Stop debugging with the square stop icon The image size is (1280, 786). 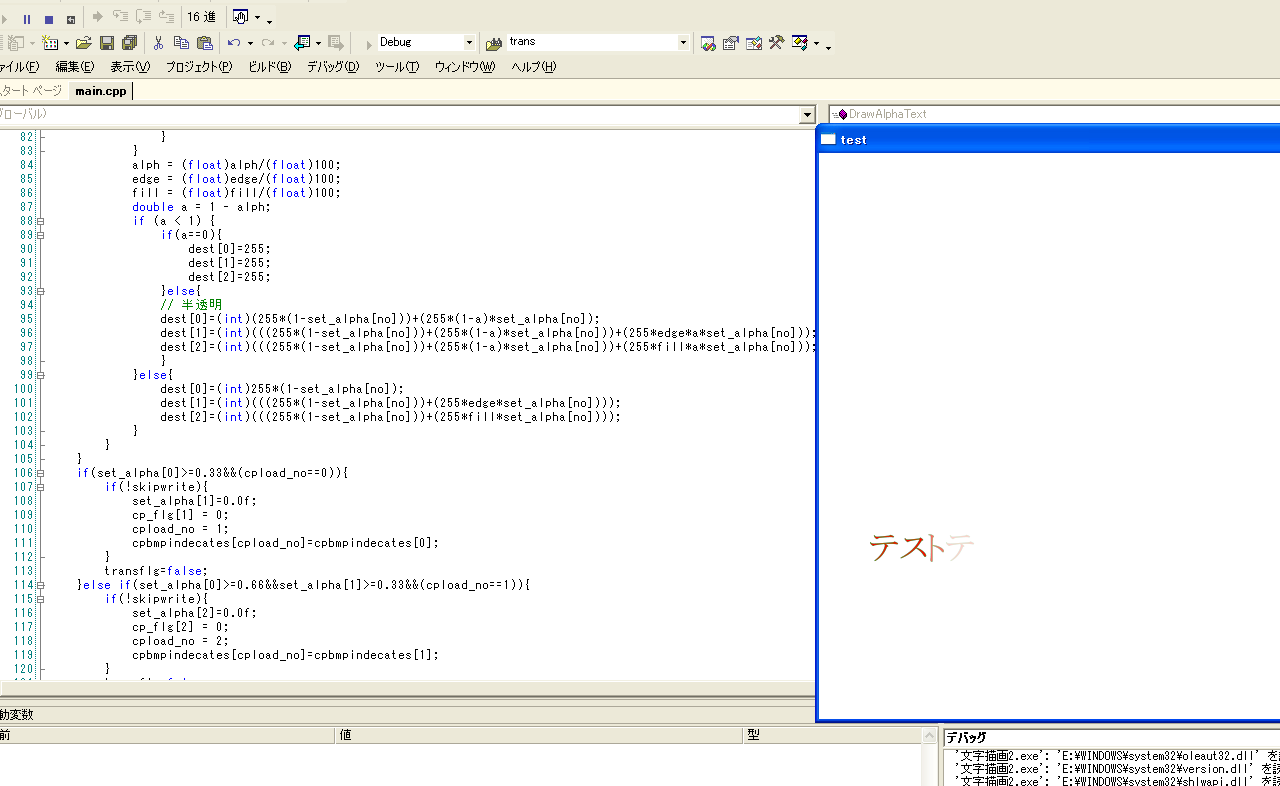[x=48, y=18]
